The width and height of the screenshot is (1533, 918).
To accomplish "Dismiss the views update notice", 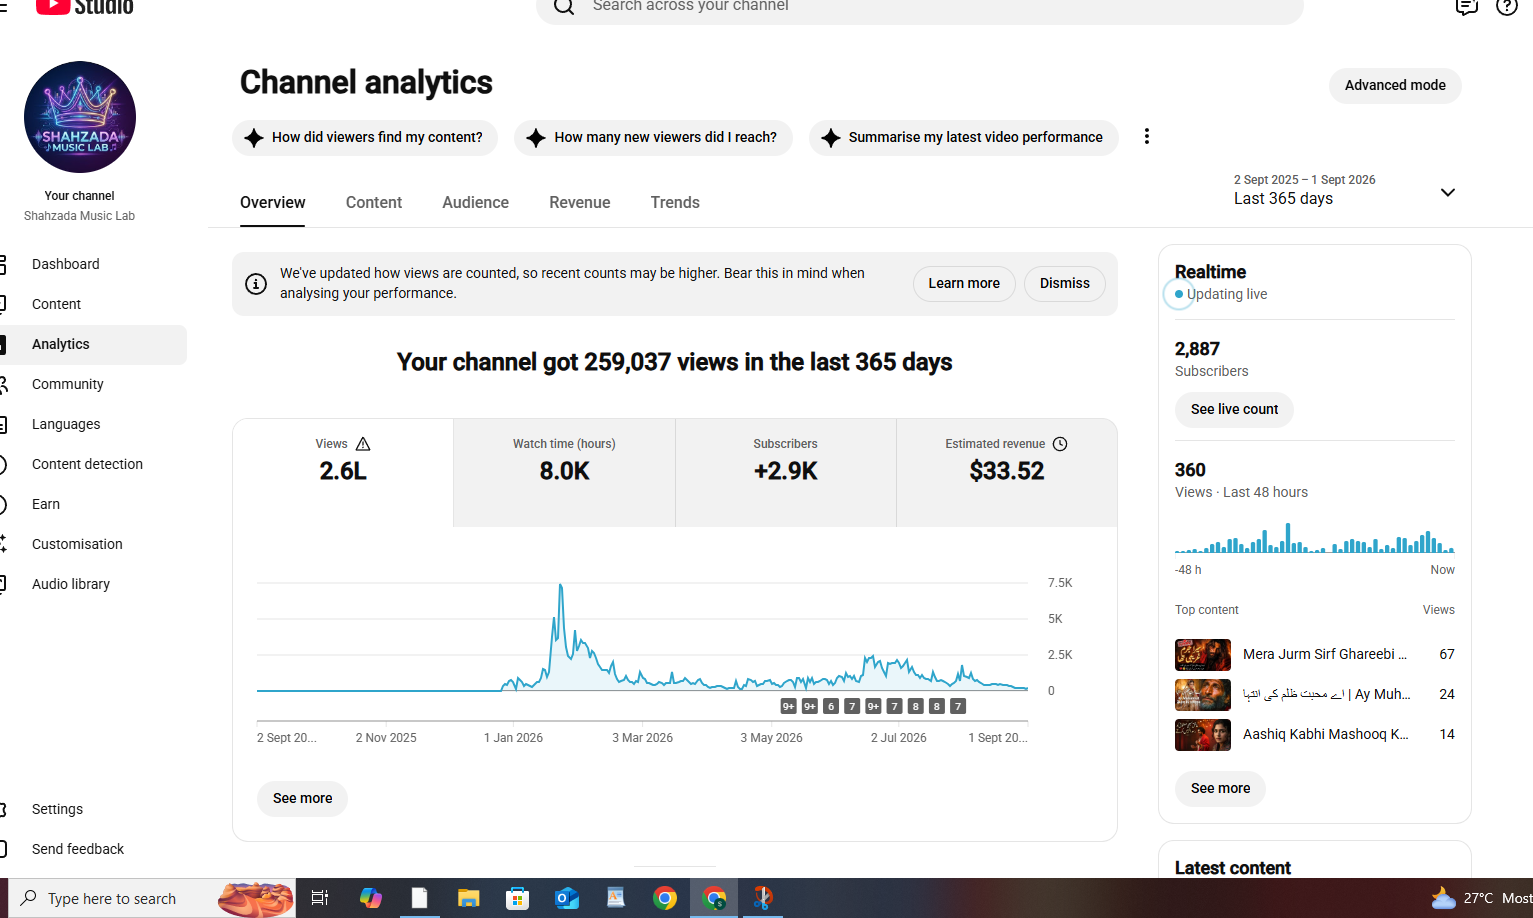I will [1064, 284].
